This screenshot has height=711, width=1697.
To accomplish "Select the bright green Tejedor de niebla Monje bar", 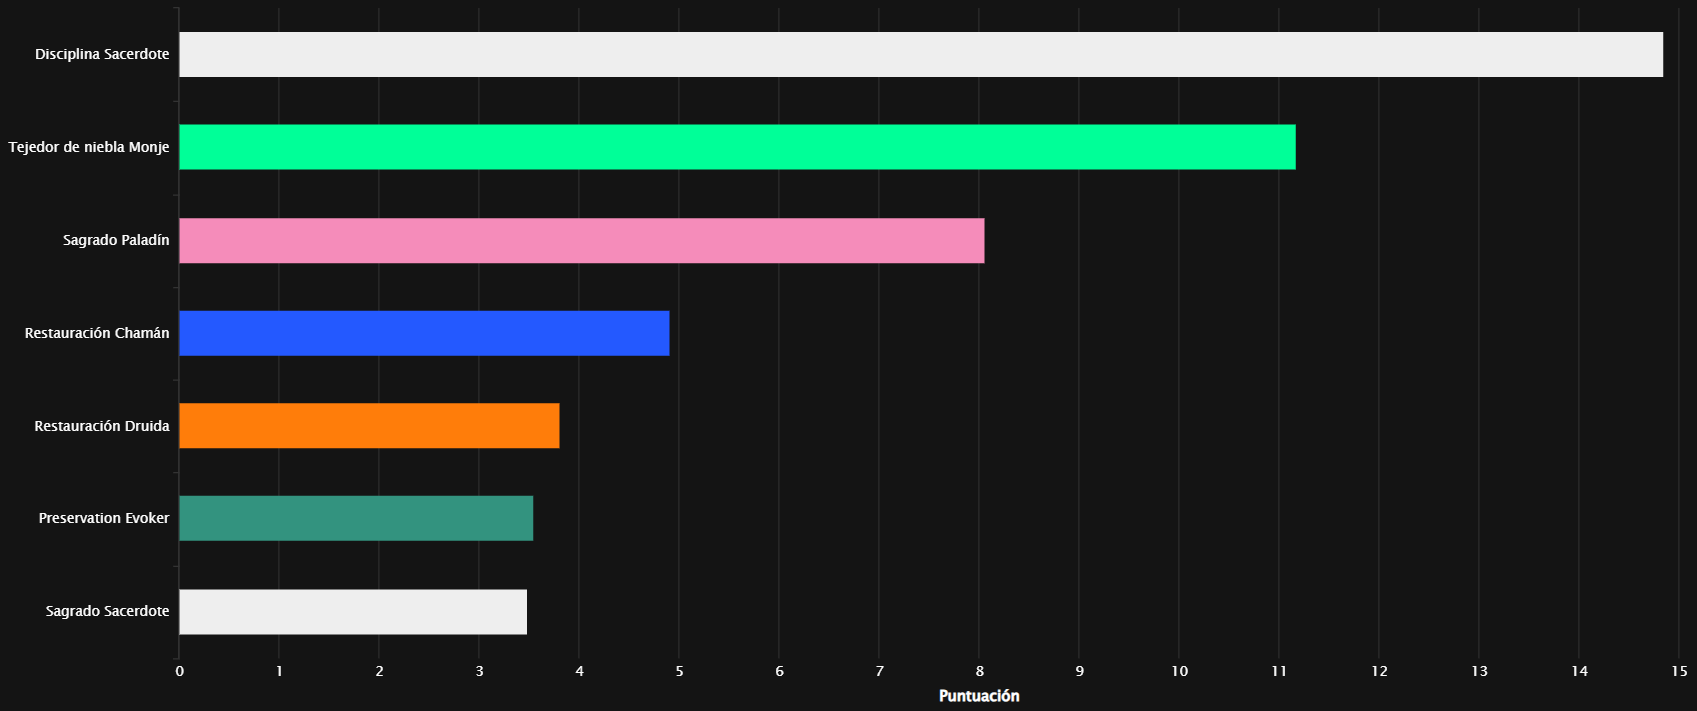I will (x=737, y=147).
